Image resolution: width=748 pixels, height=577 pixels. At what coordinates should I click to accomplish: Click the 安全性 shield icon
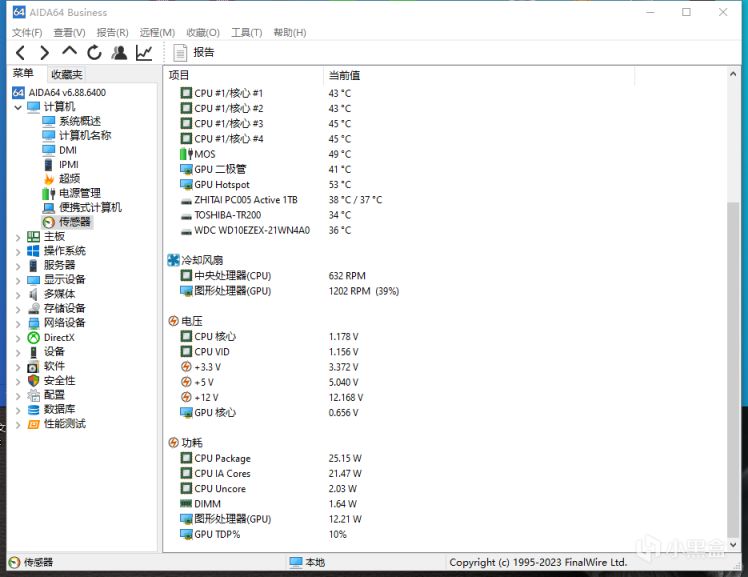[33, 381]
